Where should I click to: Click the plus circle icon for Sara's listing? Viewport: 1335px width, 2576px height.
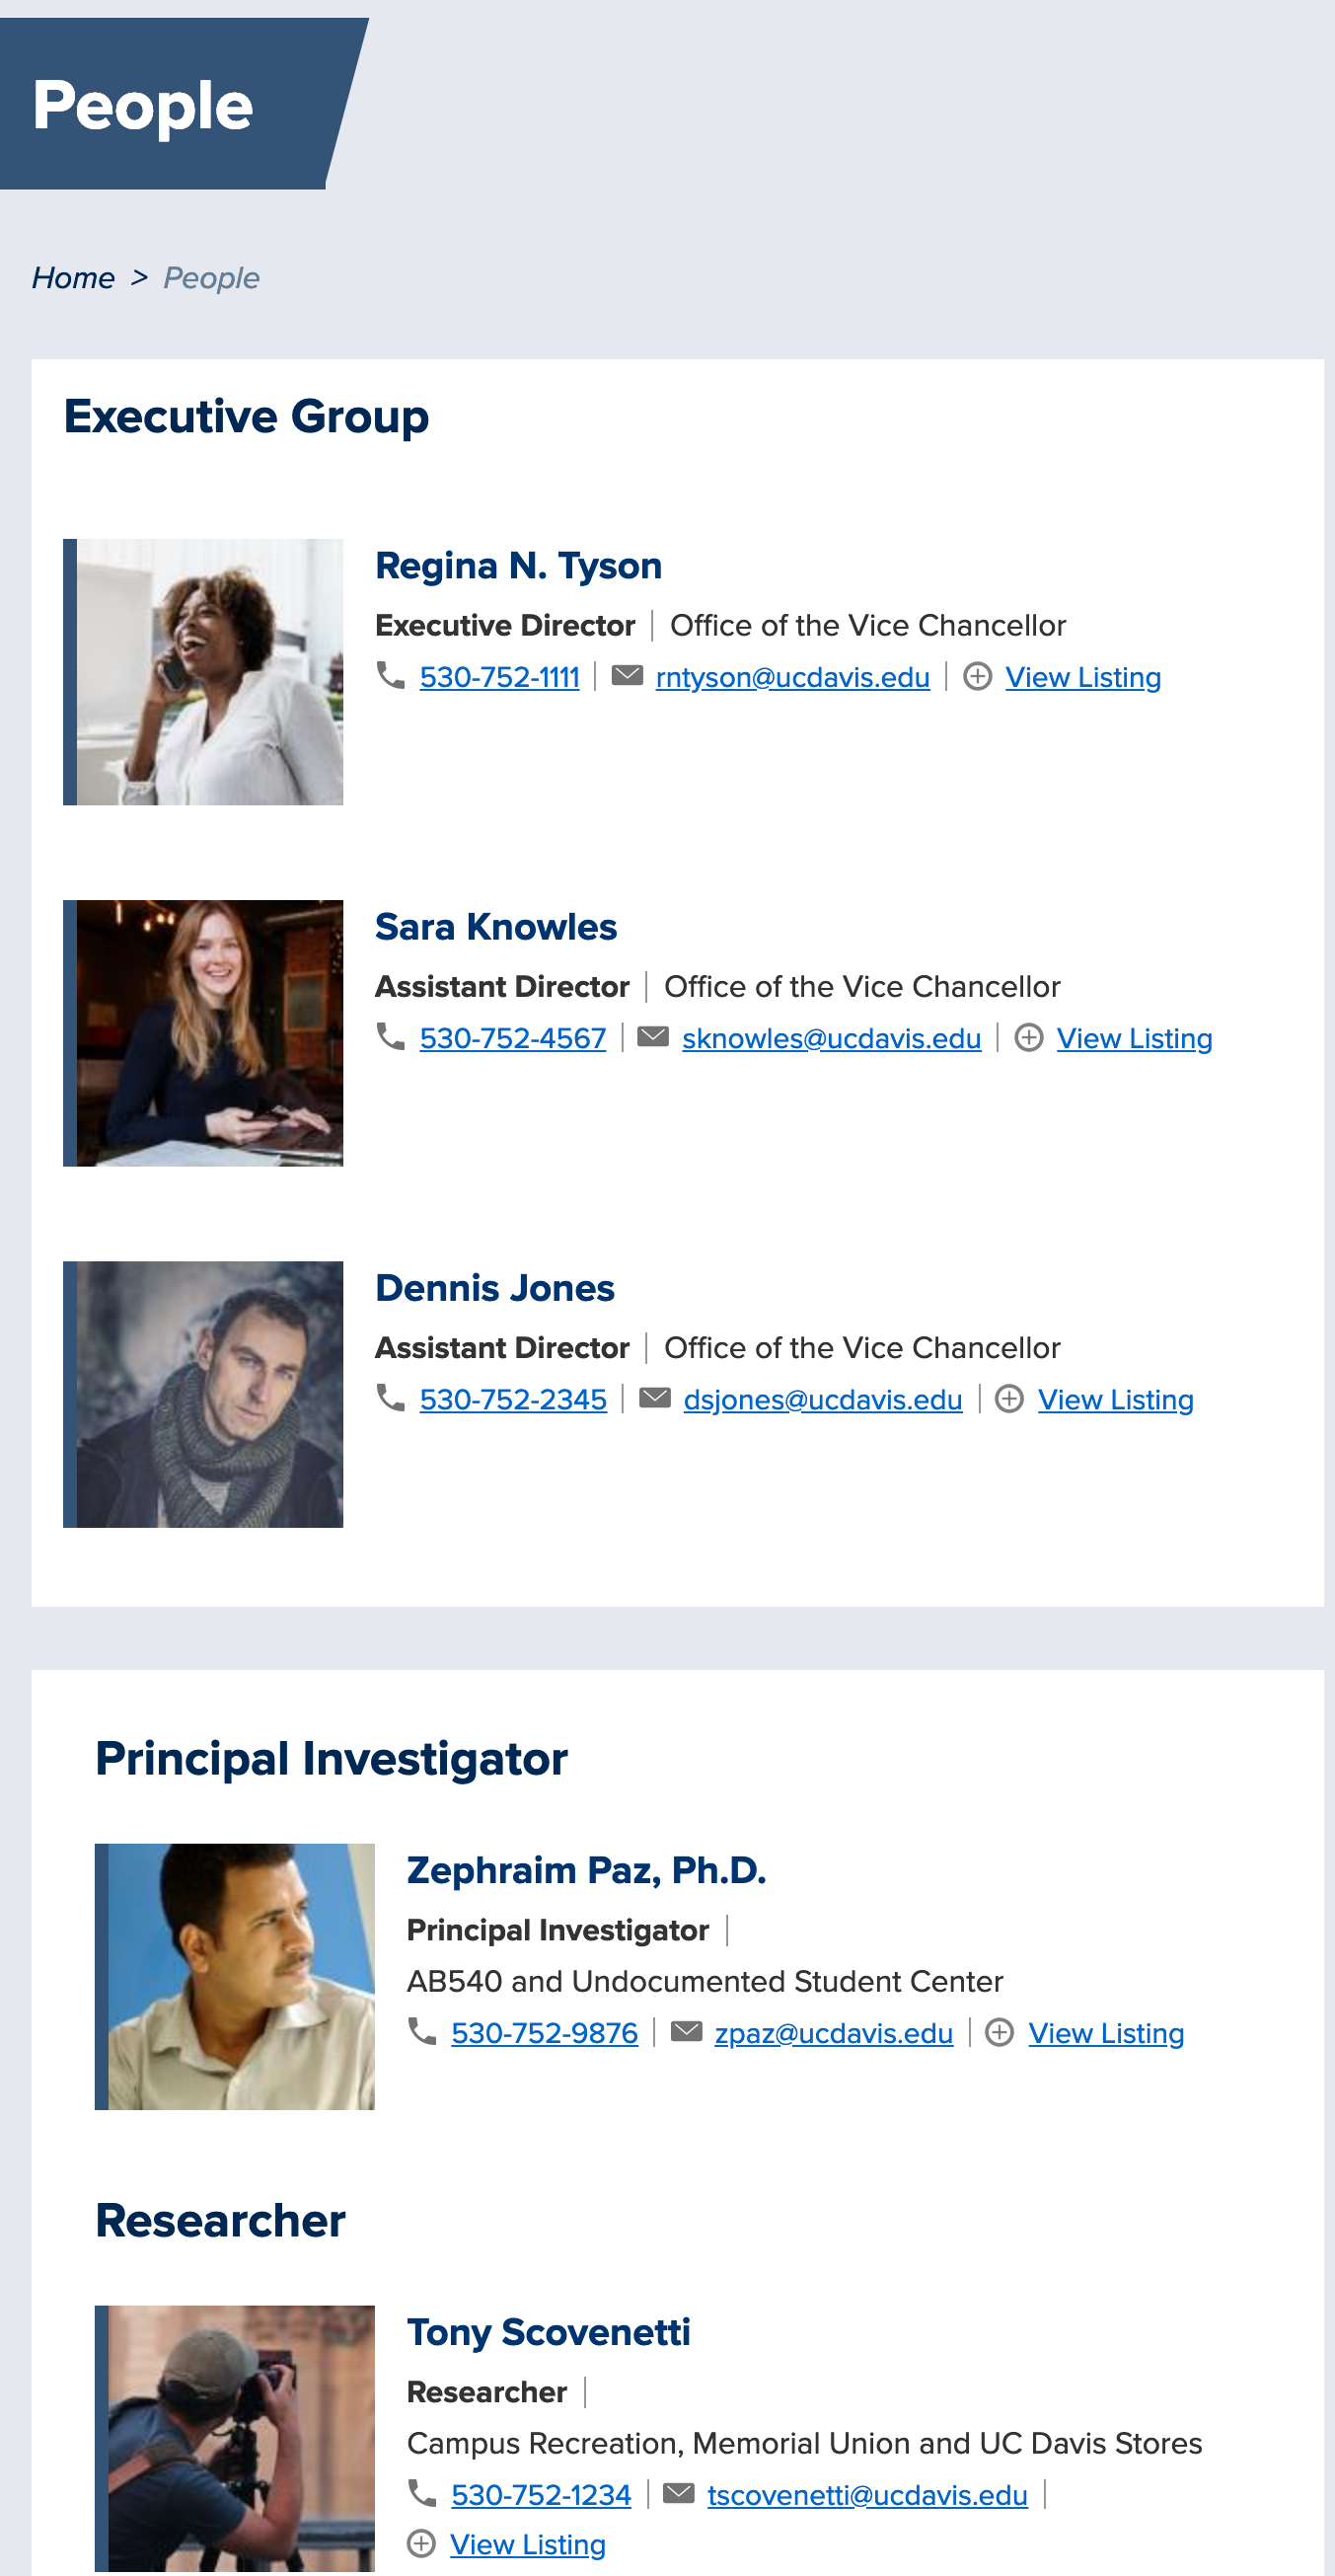click(1028, 1038)
